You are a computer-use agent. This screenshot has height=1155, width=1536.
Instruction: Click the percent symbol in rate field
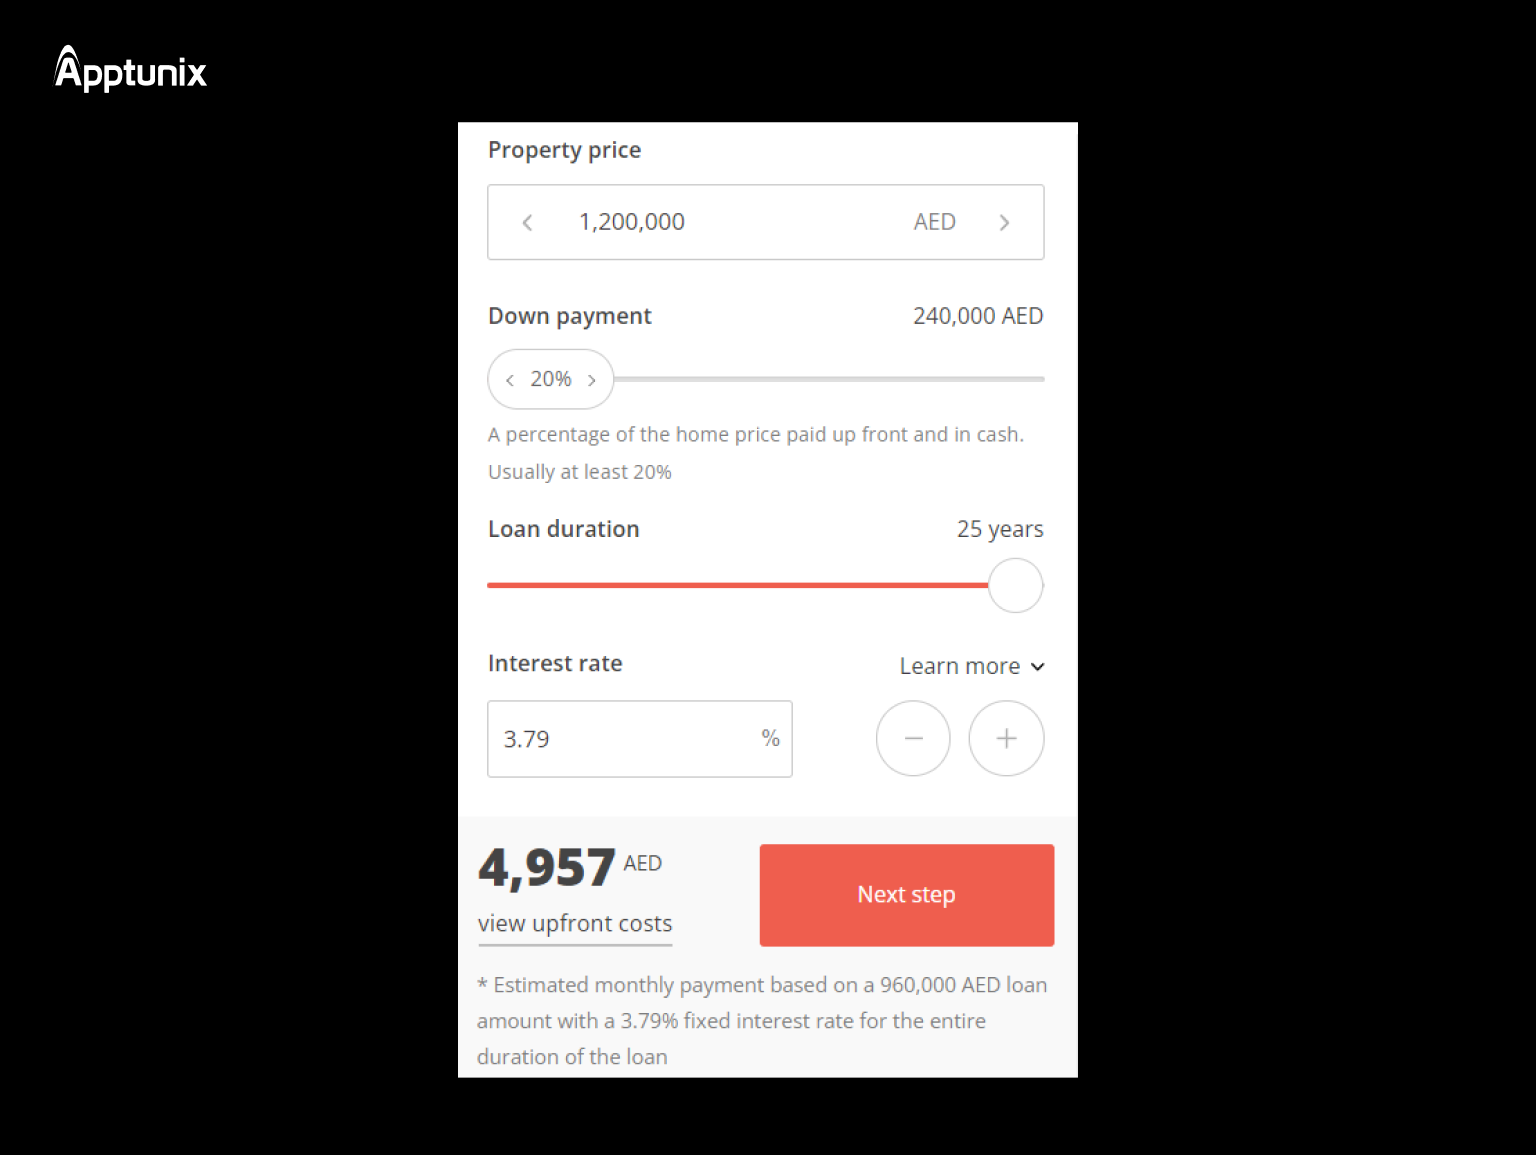point(770,738)
